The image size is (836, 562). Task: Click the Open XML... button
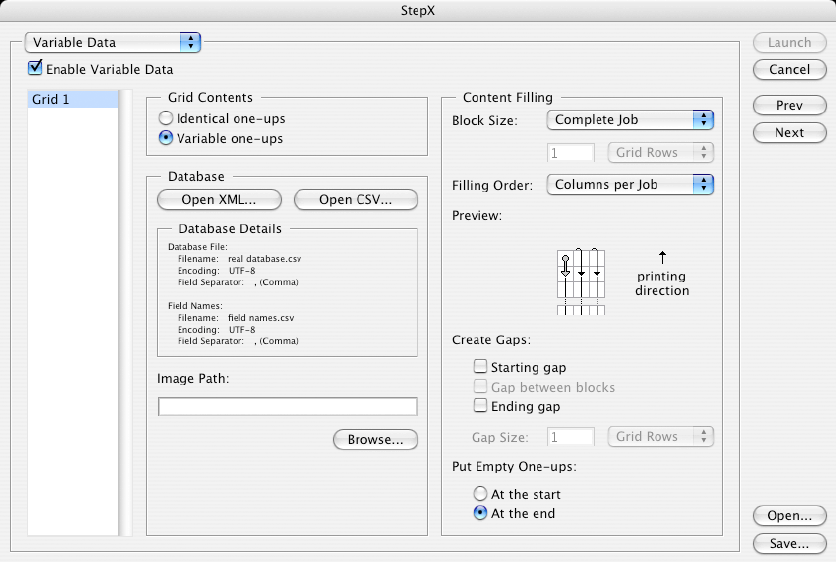pyautogui.click(x=219, y=200)
